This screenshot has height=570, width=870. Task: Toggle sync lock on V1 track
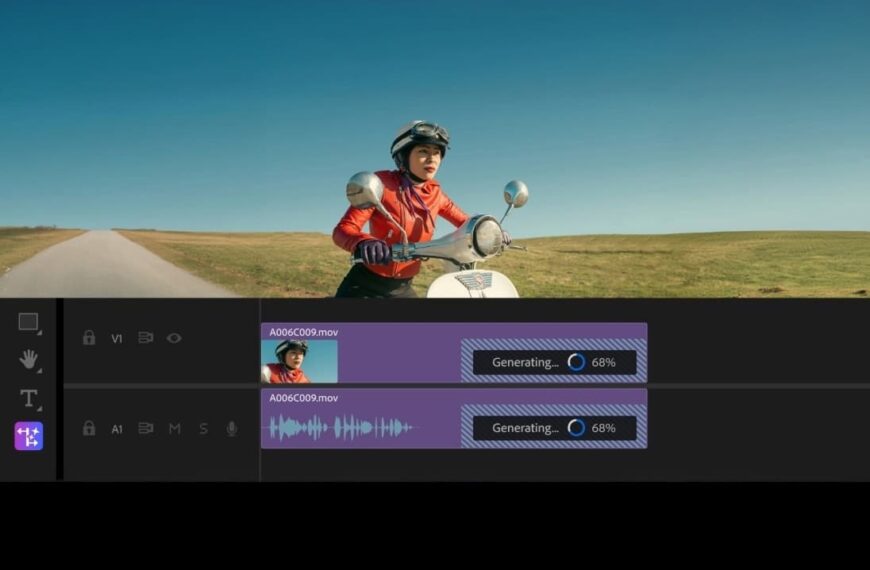(145, 338)
